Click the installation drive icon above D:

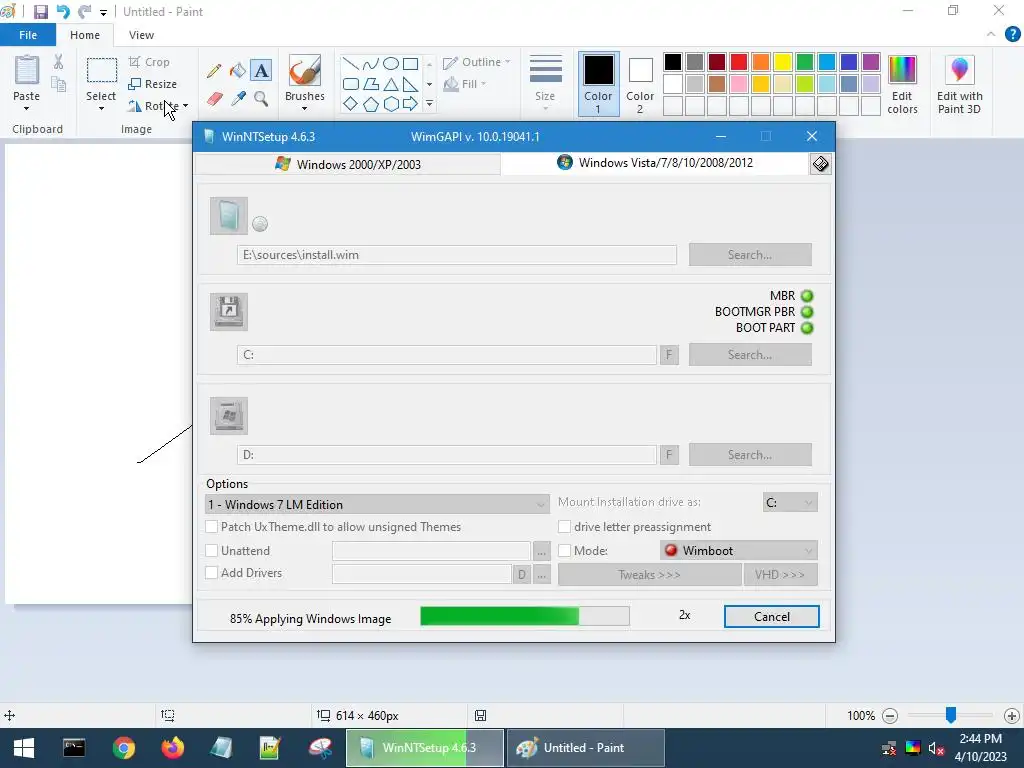pos(229,415)
